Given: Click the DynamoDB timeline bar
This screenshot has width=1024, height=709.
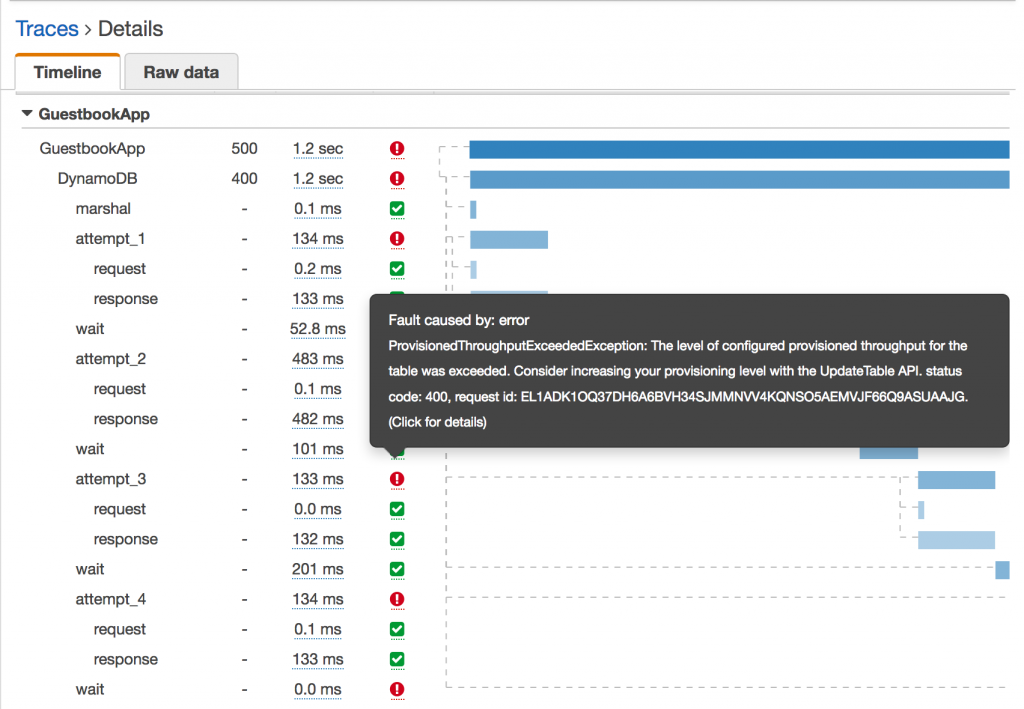Looking at the screenshot, I should pos(739,180).
